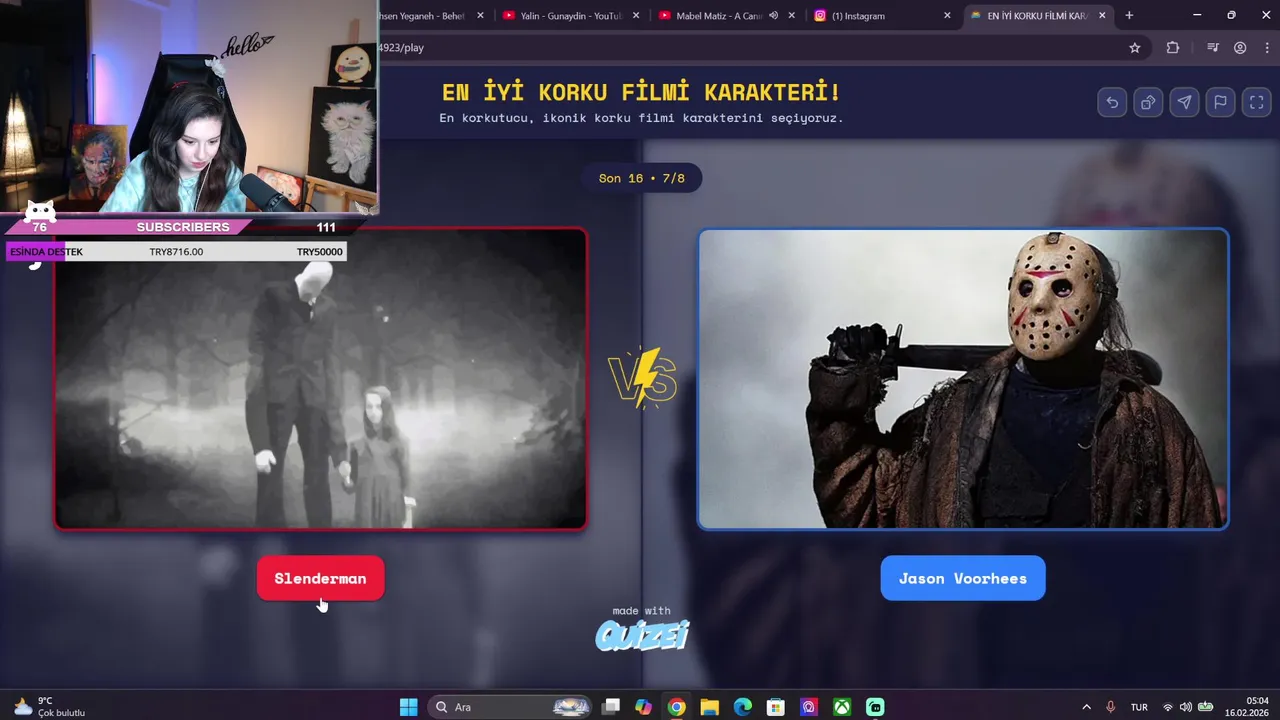Toggle fullscreen mode for the quiz
1280x720 pixels.
point(1257,102)
